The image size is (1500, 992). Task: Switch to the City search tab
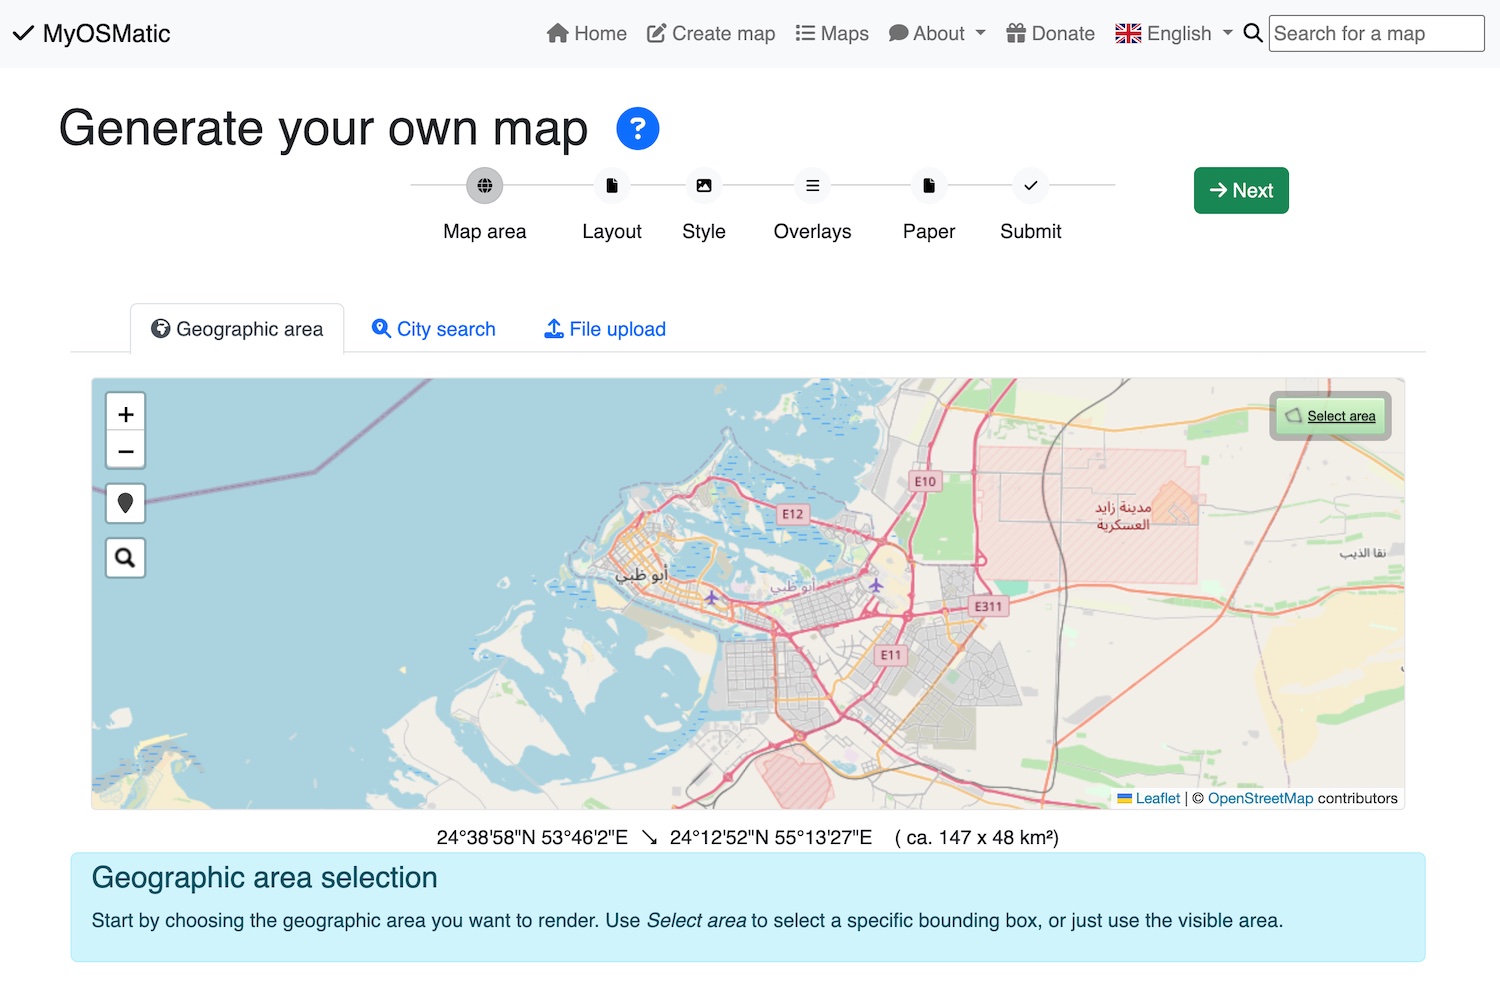432,328
